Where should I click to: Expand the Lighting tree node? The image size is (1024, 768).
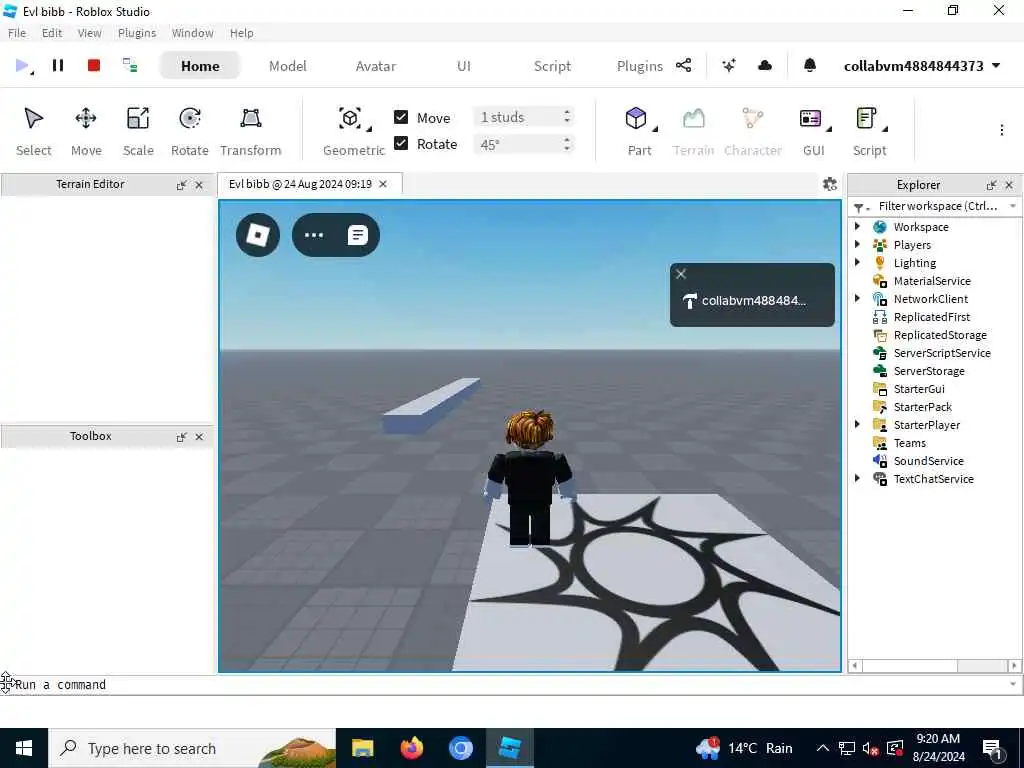tap(857, 263)
